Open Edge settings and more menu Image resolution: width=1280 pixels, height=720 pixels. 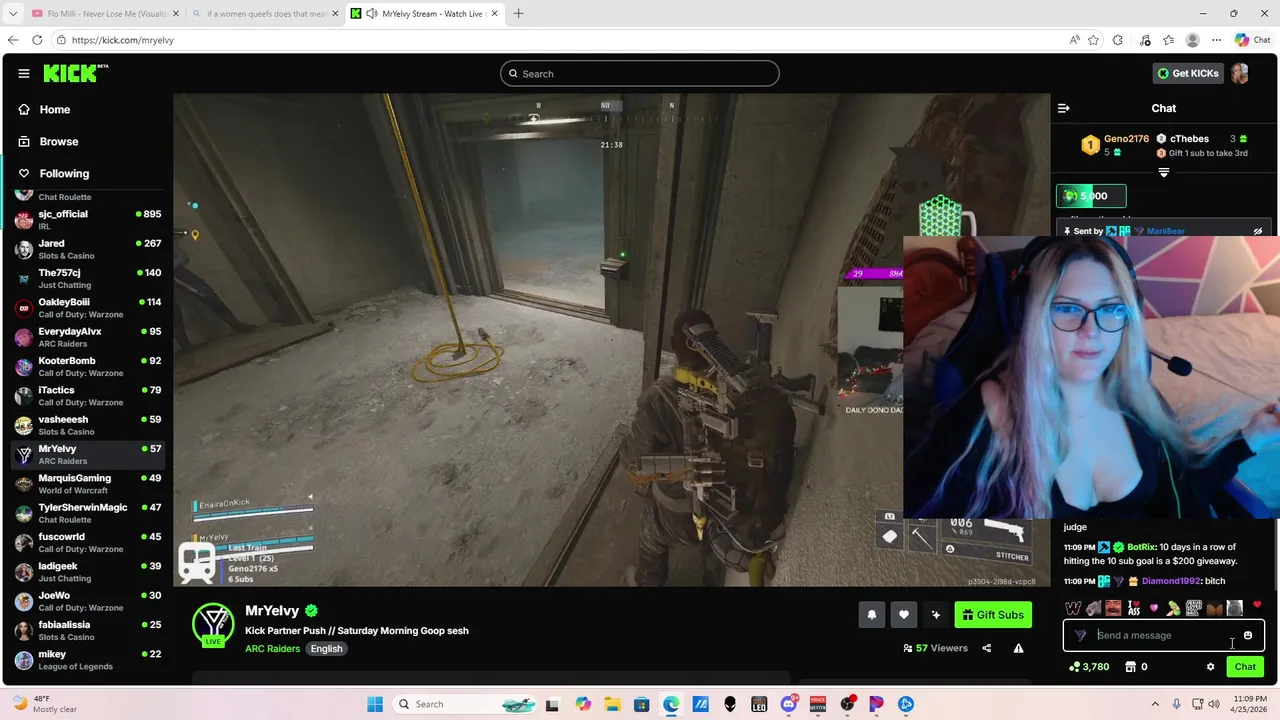click(x=1217, y=40)
